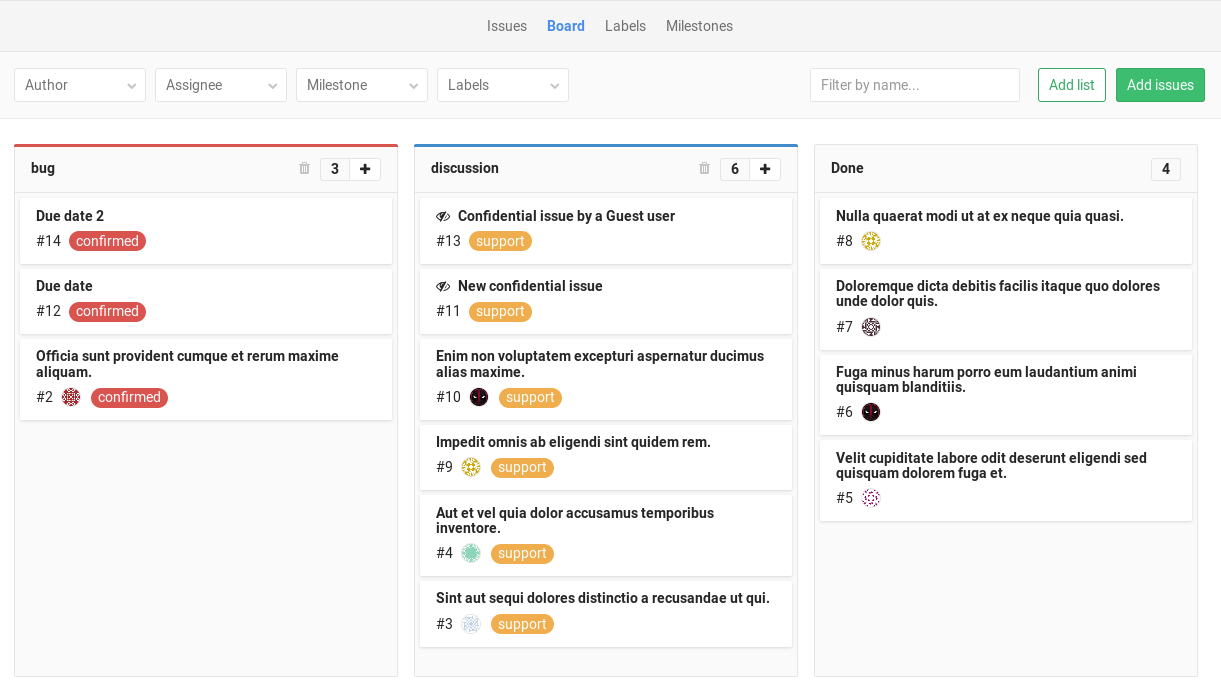Image resolution: width=1221 pixels, height=690 pixels.
Task: Open the Assignee filter dropdown
Action: 220,85
